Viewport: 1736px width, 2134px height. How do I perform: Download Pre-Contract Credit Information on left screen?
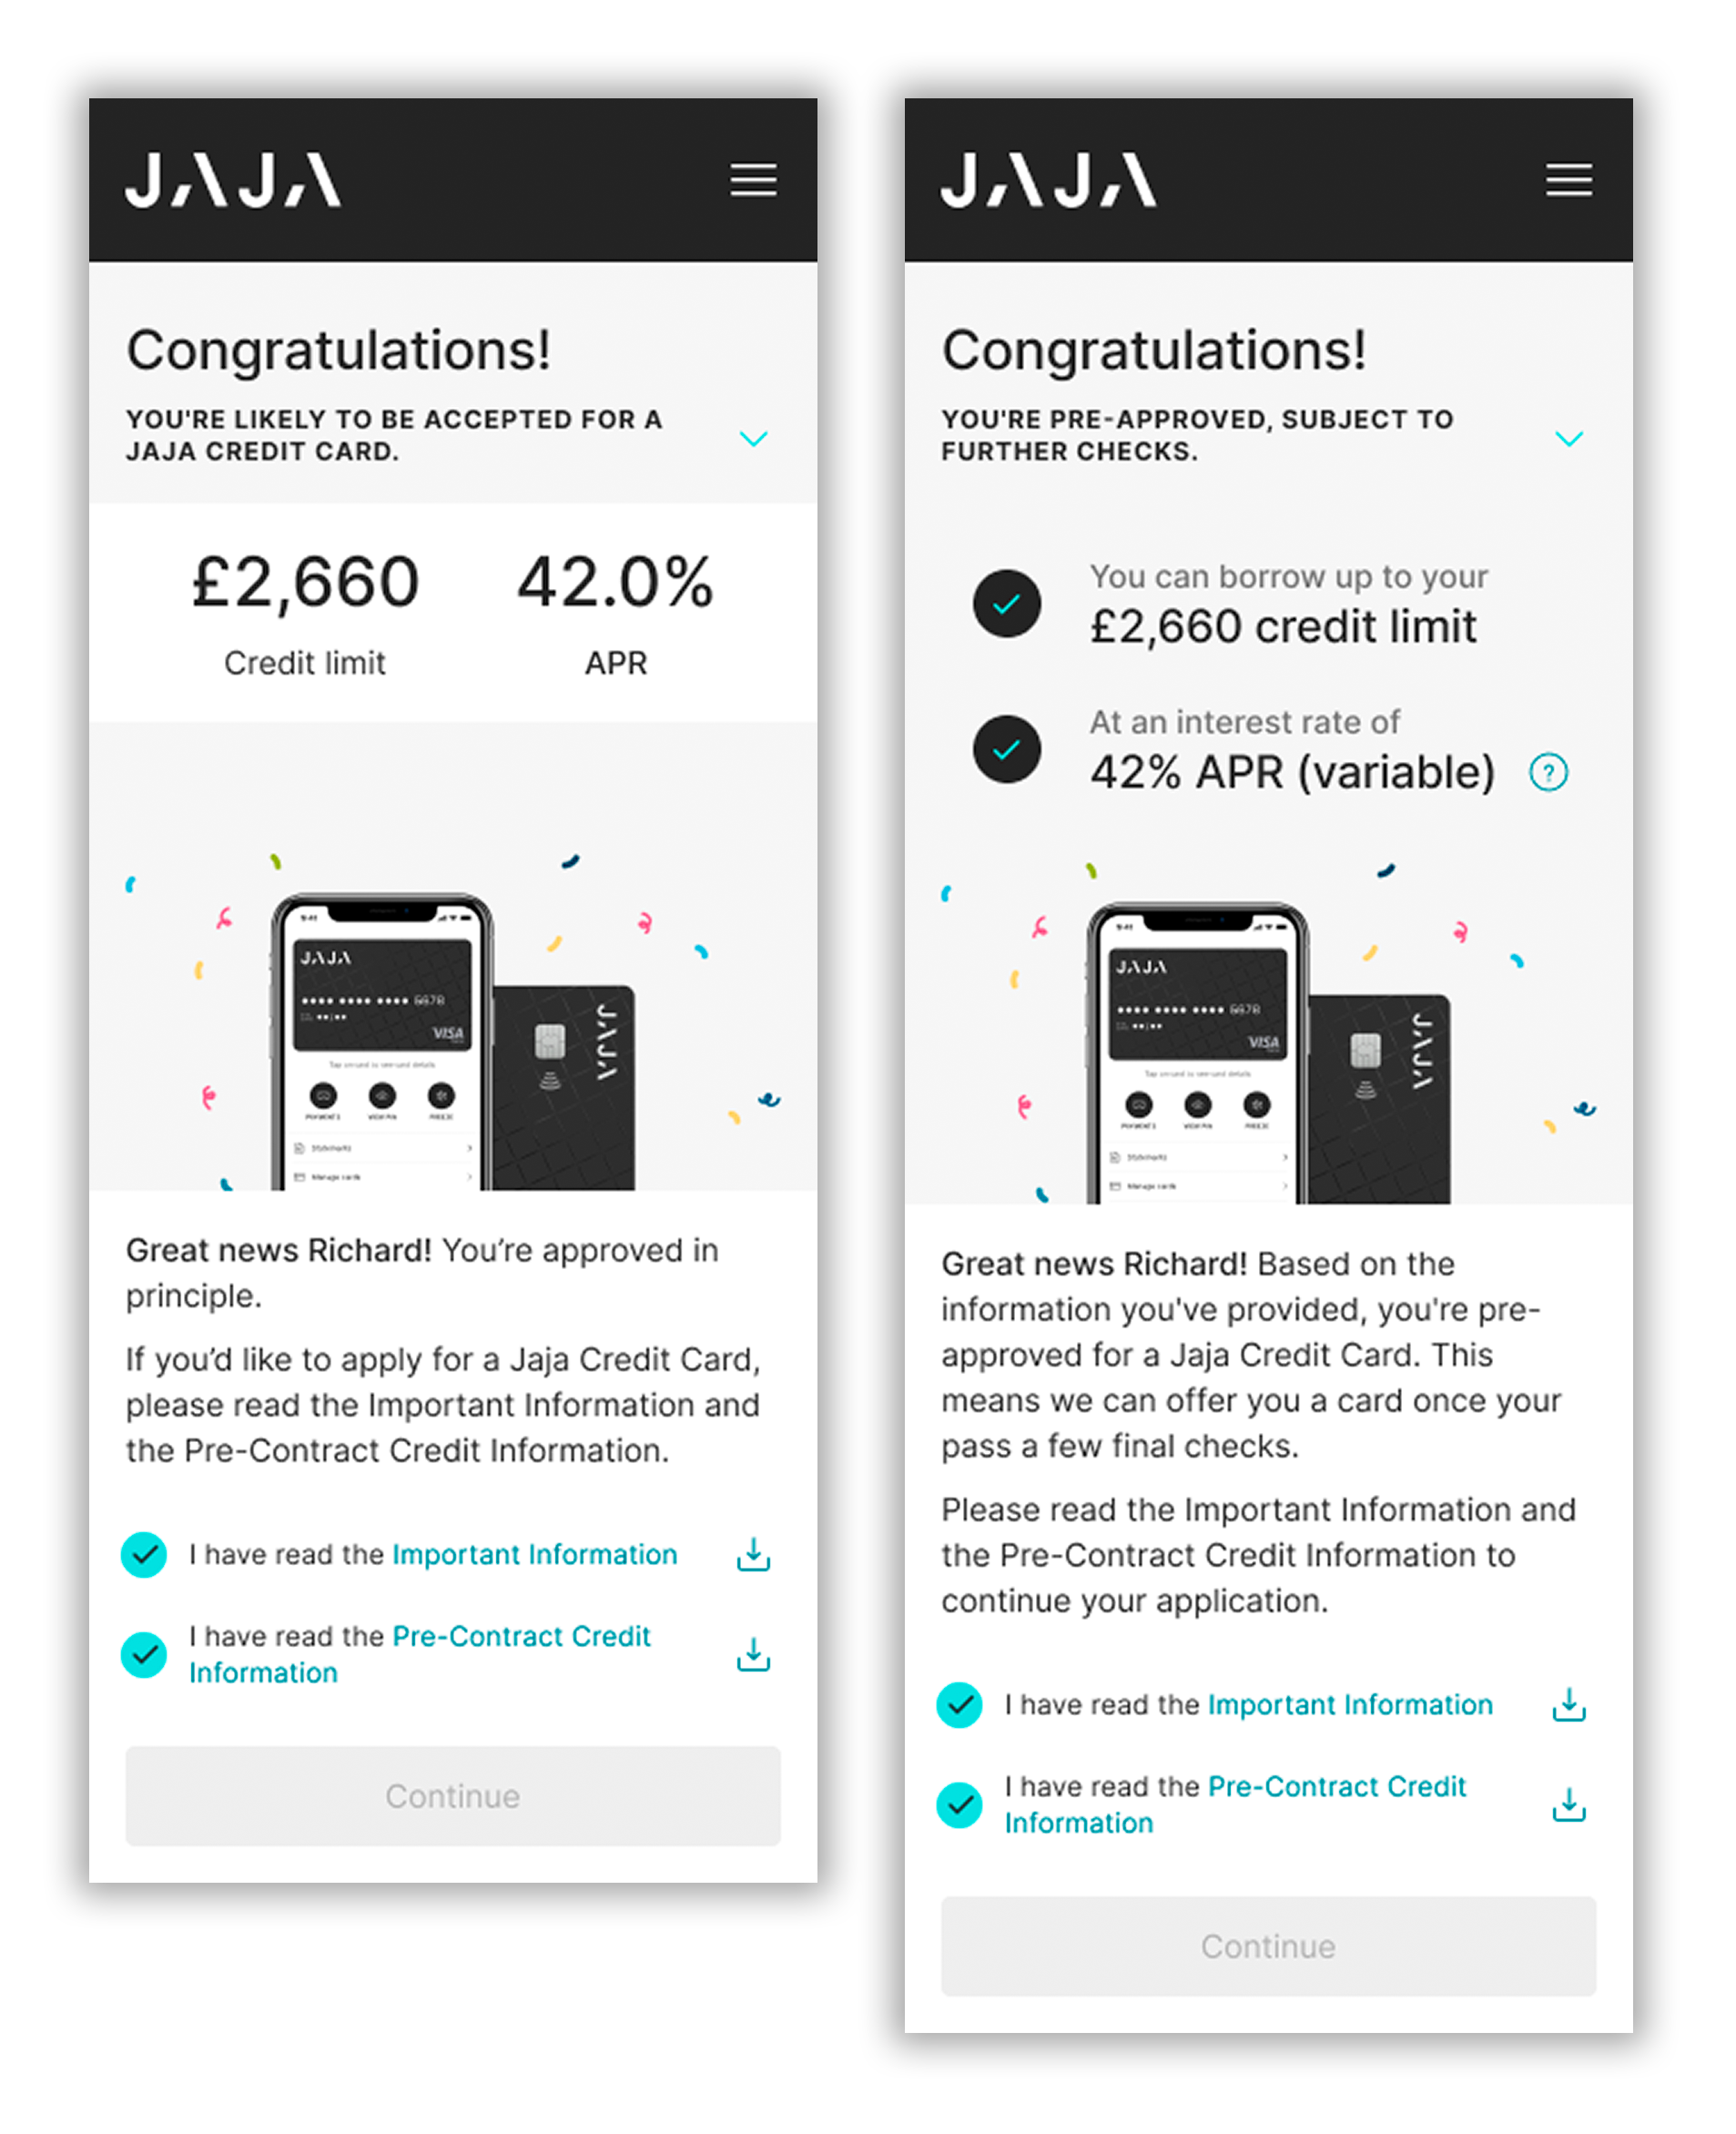753,1654
